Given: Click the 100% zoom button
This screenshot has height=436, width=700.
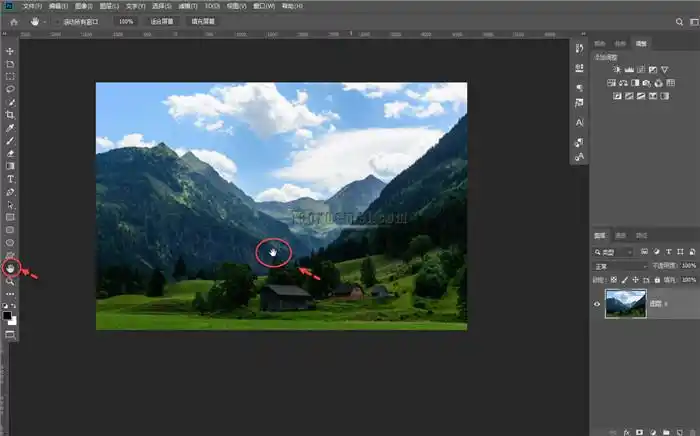Looking at the screenshot, I should (126, 21).
